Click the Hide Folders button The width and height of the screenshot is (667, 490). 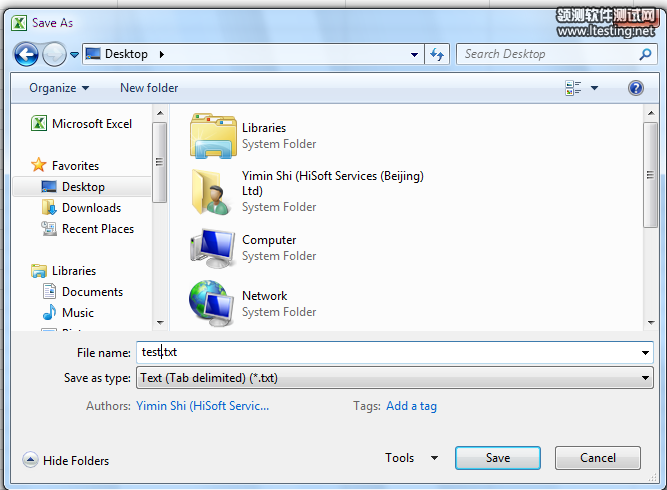[x=66, y=460]
